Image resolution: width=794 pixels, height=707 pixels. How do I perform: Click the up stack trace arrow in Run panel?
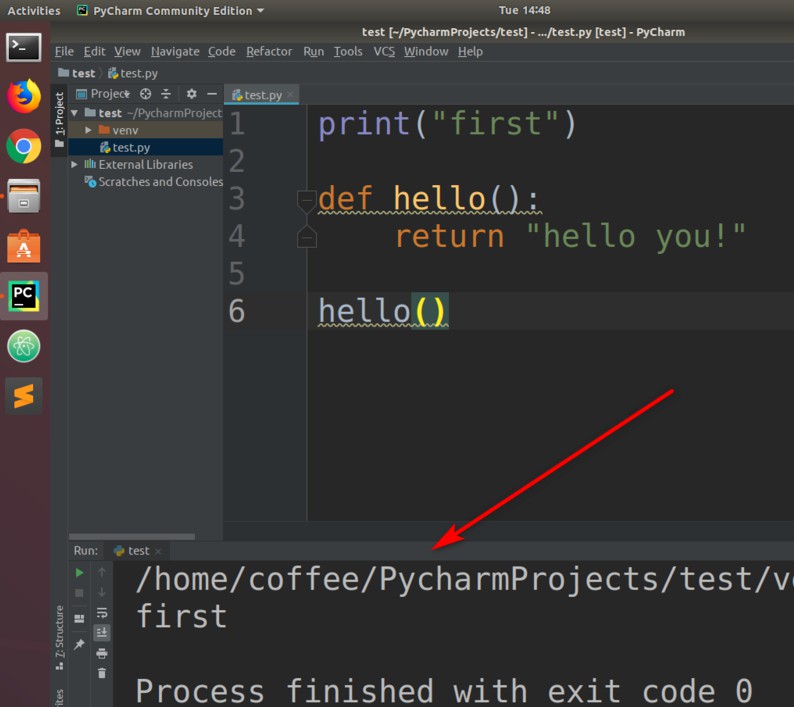[102, 572]
